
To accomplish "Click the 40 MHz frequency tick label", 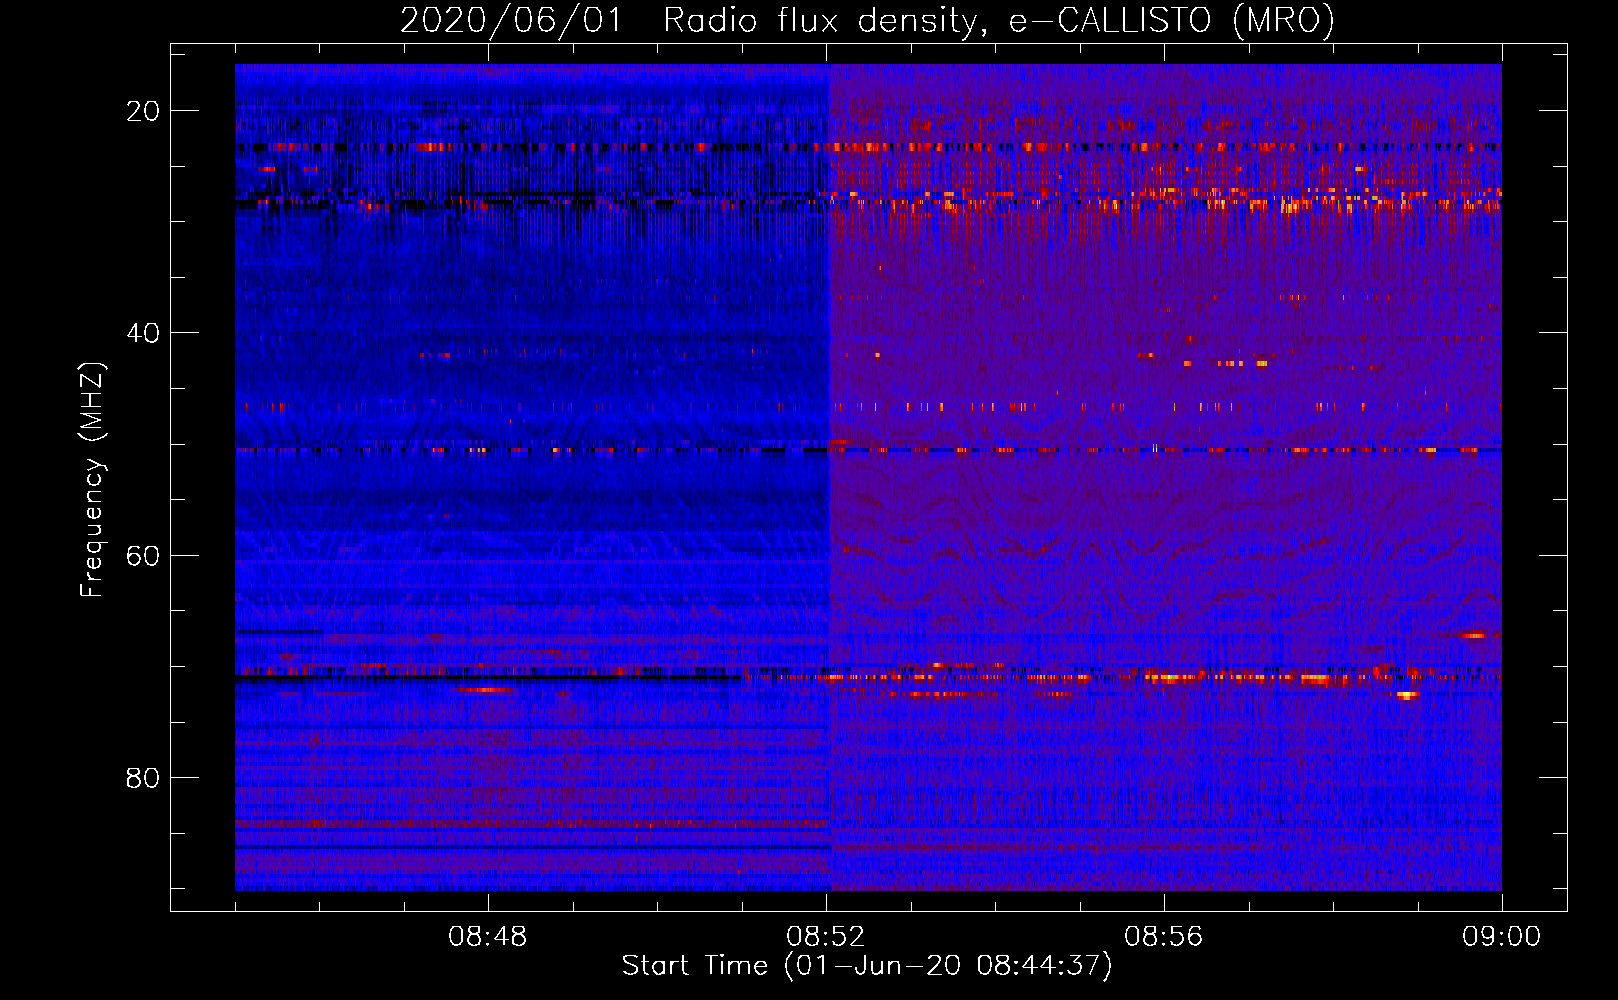I will [143, 333].
